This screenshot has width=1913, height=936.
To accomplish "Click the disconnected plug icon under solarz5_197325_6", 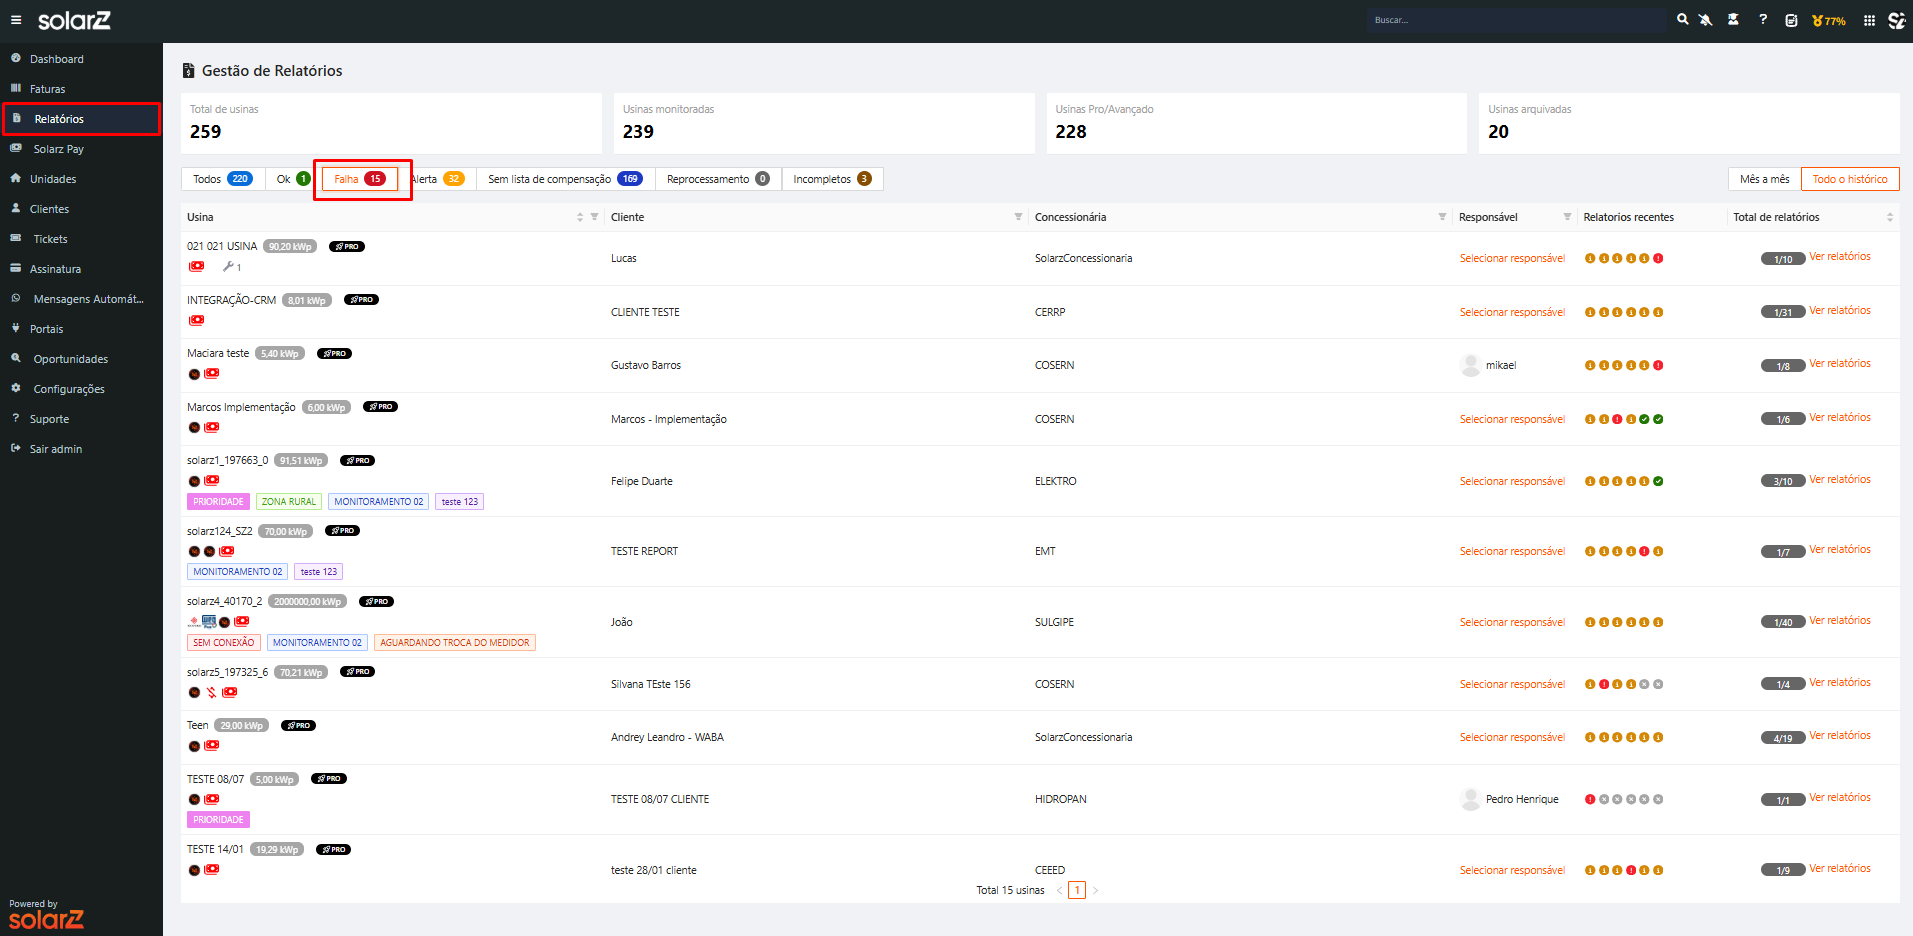I will (211, 692).
